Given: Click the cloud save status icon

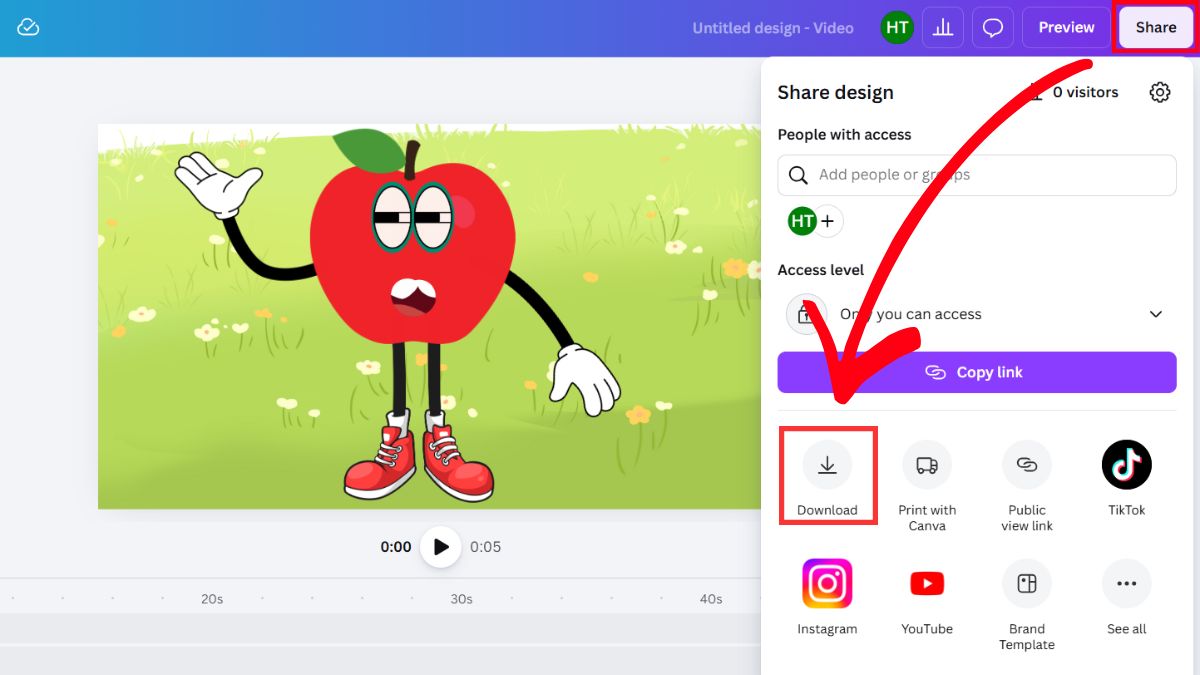Looking at the screenshot, I should tap(28, 28).
